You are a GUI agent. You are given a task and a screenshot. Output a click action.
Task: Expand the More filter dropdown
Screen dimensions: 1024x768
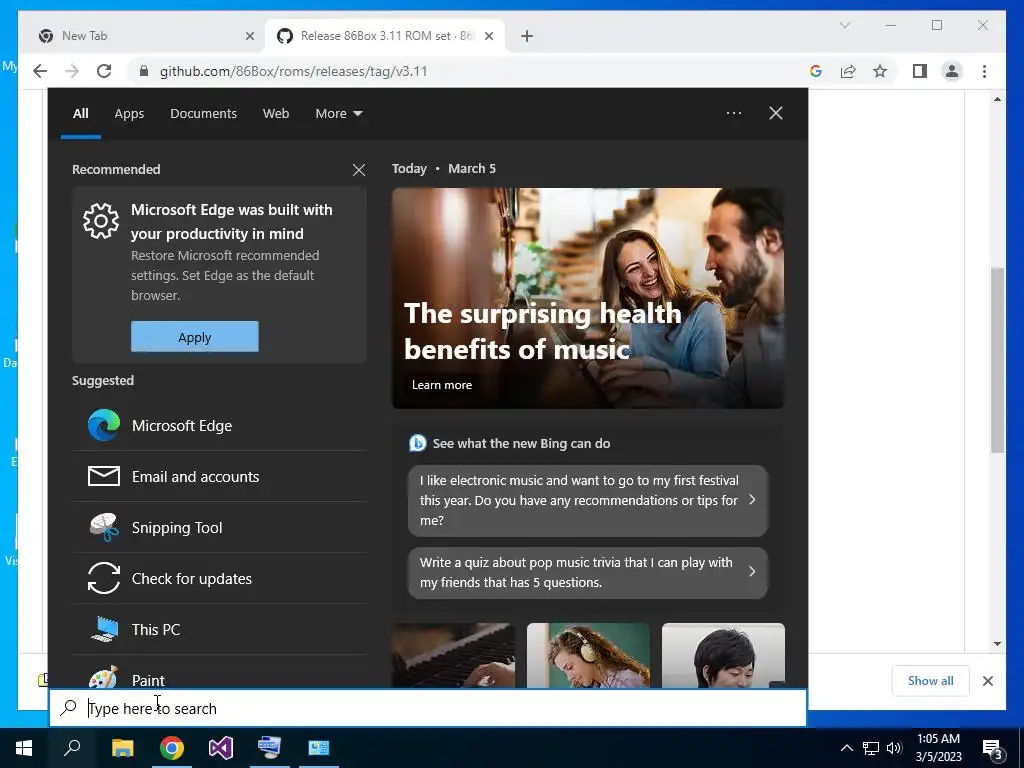pos(338,114)
